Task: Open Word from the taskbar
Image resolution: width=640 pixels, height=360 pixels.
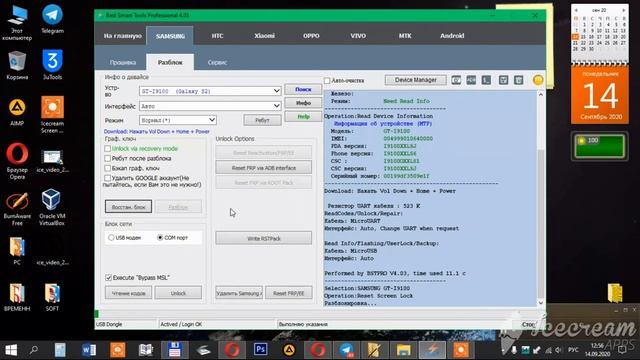Action: pyautogui.click(x=89, y=350)
